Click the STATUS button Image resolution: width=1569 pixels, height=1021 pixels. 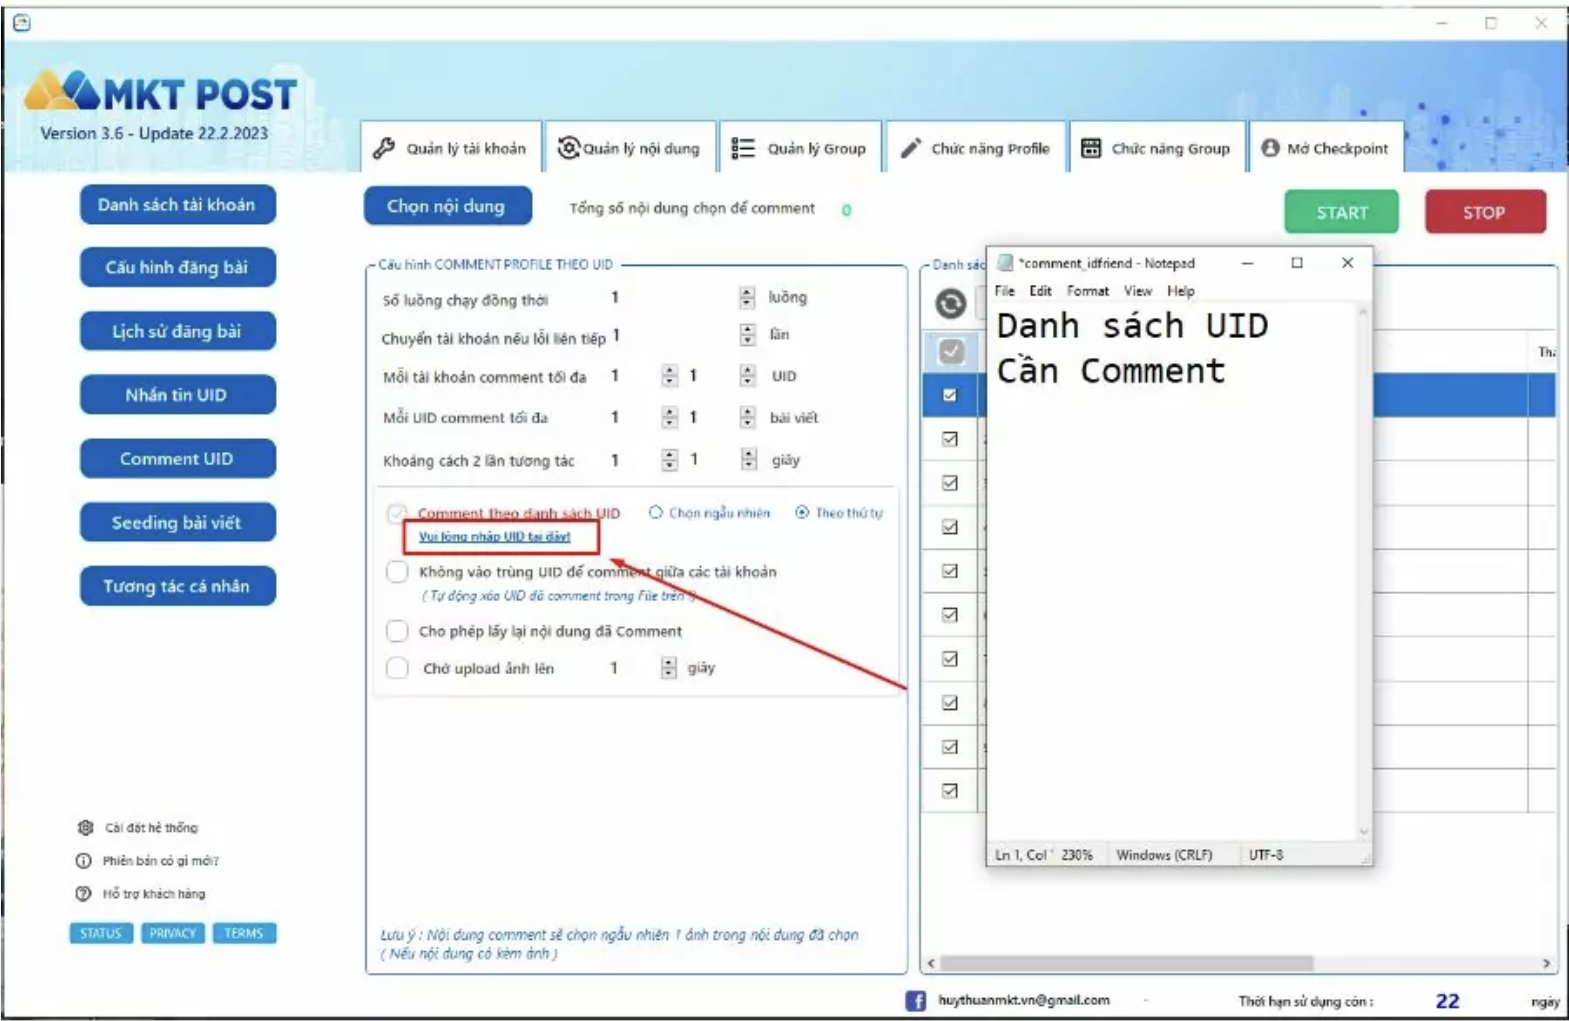point(101,933)
